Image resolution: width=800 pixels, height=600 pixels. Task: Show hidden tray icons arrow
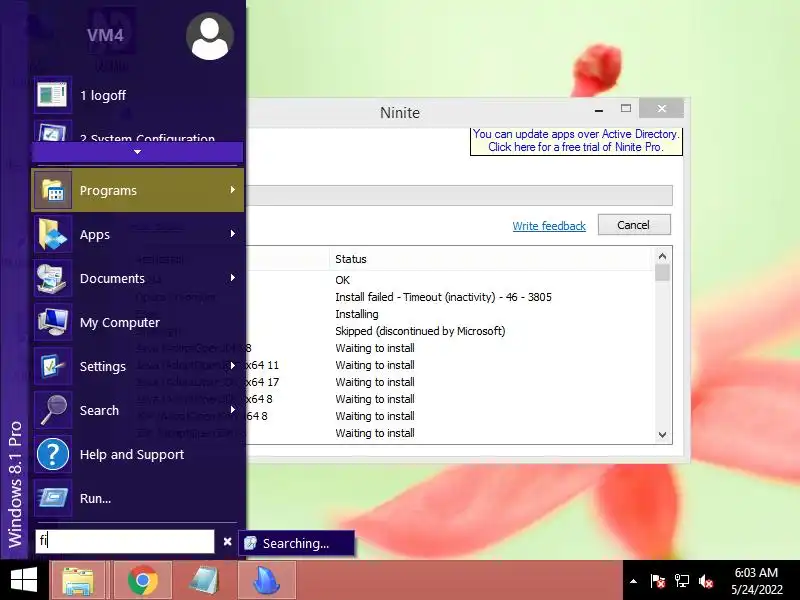click(x=633, y=581)
